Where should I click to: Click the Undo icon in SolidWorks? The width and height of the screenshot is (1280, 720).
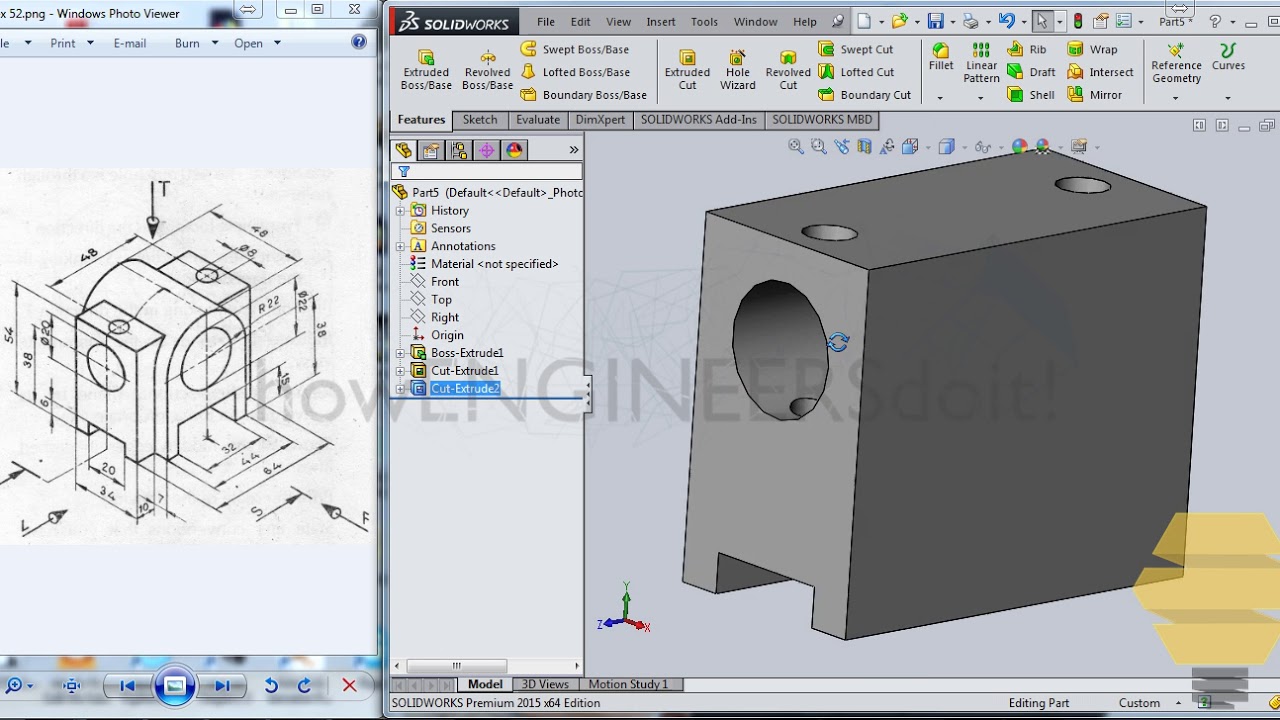1006,21
